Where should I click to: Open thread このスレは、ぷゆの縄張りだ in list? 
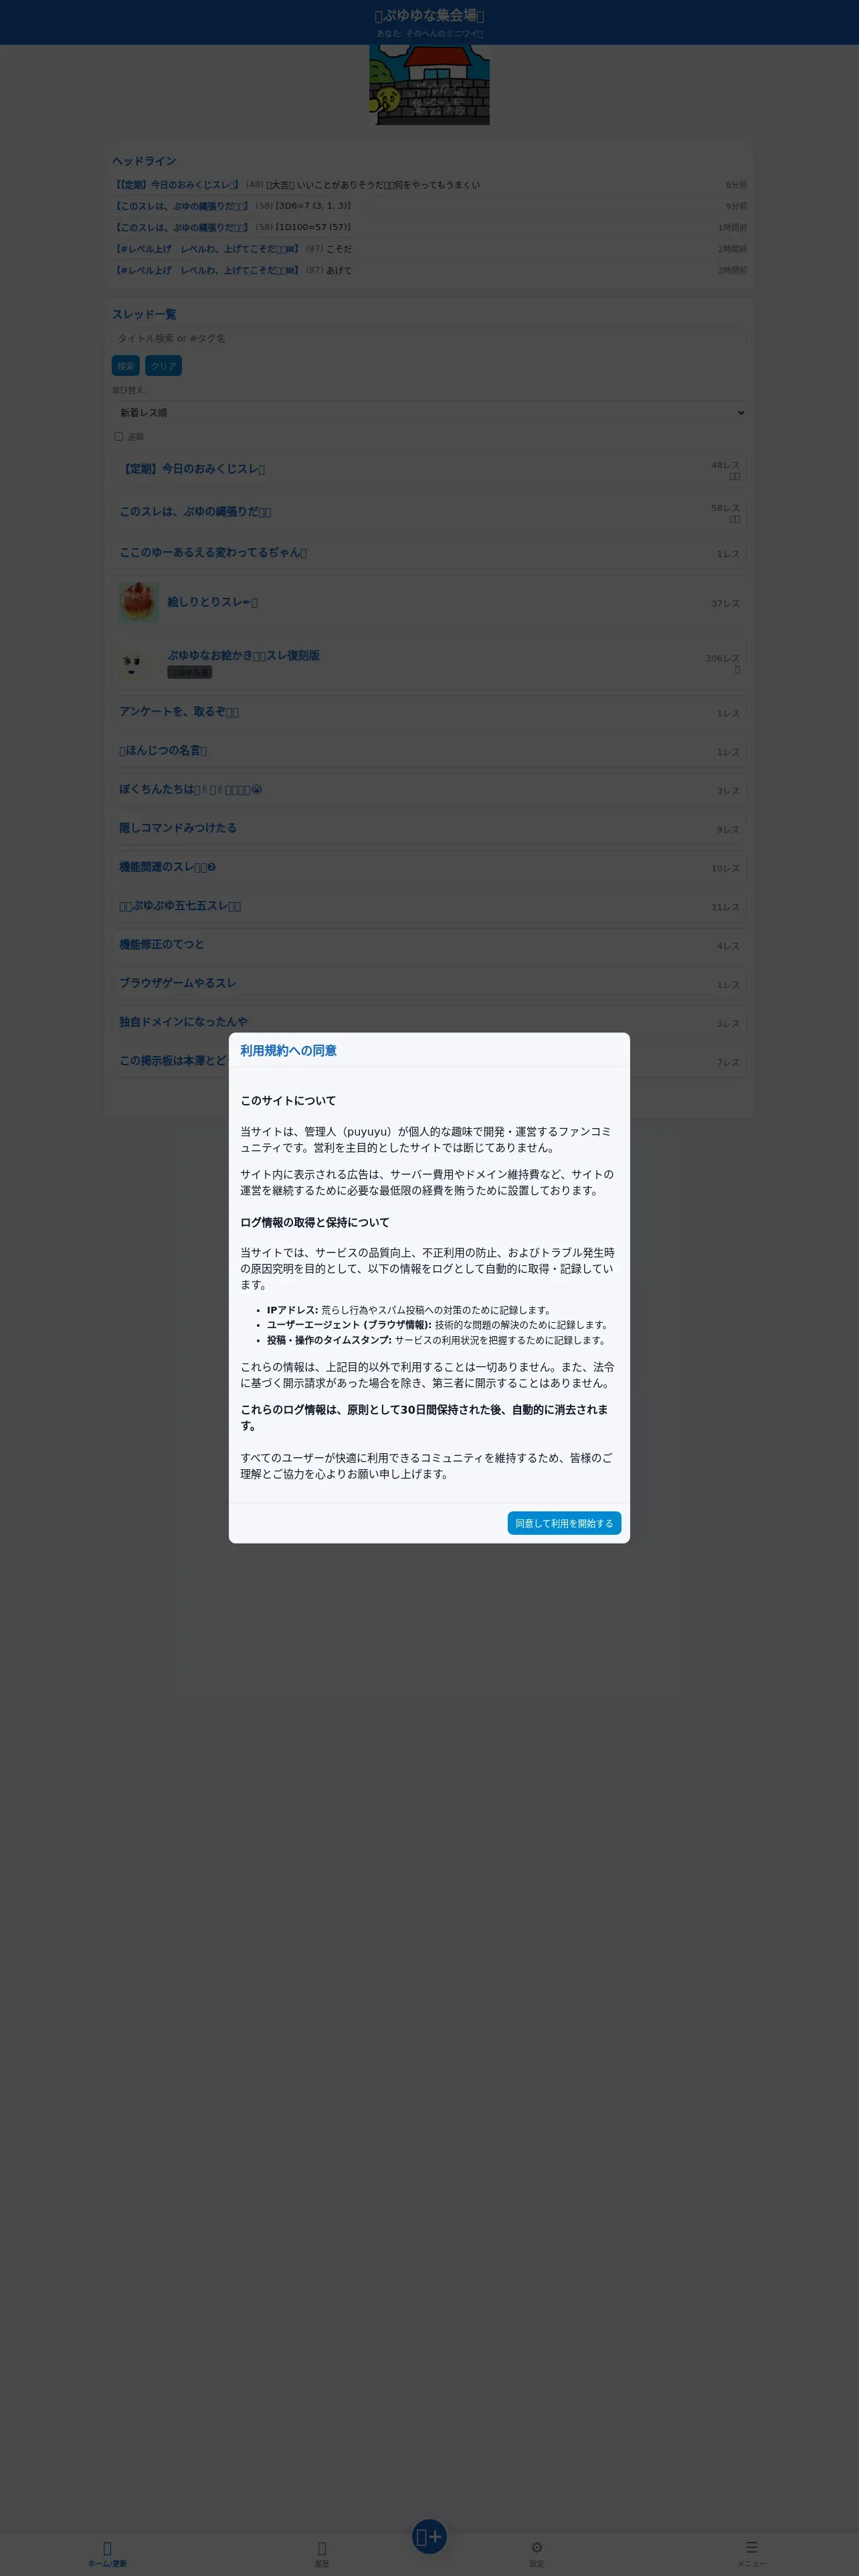429,512
